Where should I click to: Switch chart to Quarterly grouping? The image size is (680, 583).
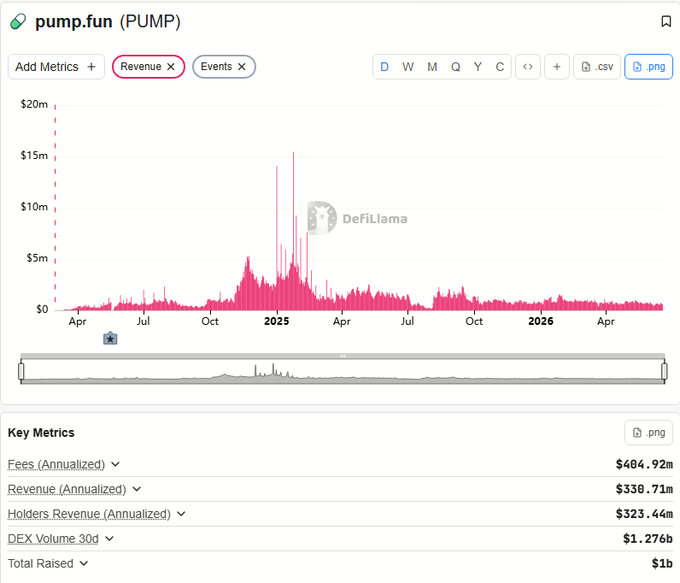point(455,67)
